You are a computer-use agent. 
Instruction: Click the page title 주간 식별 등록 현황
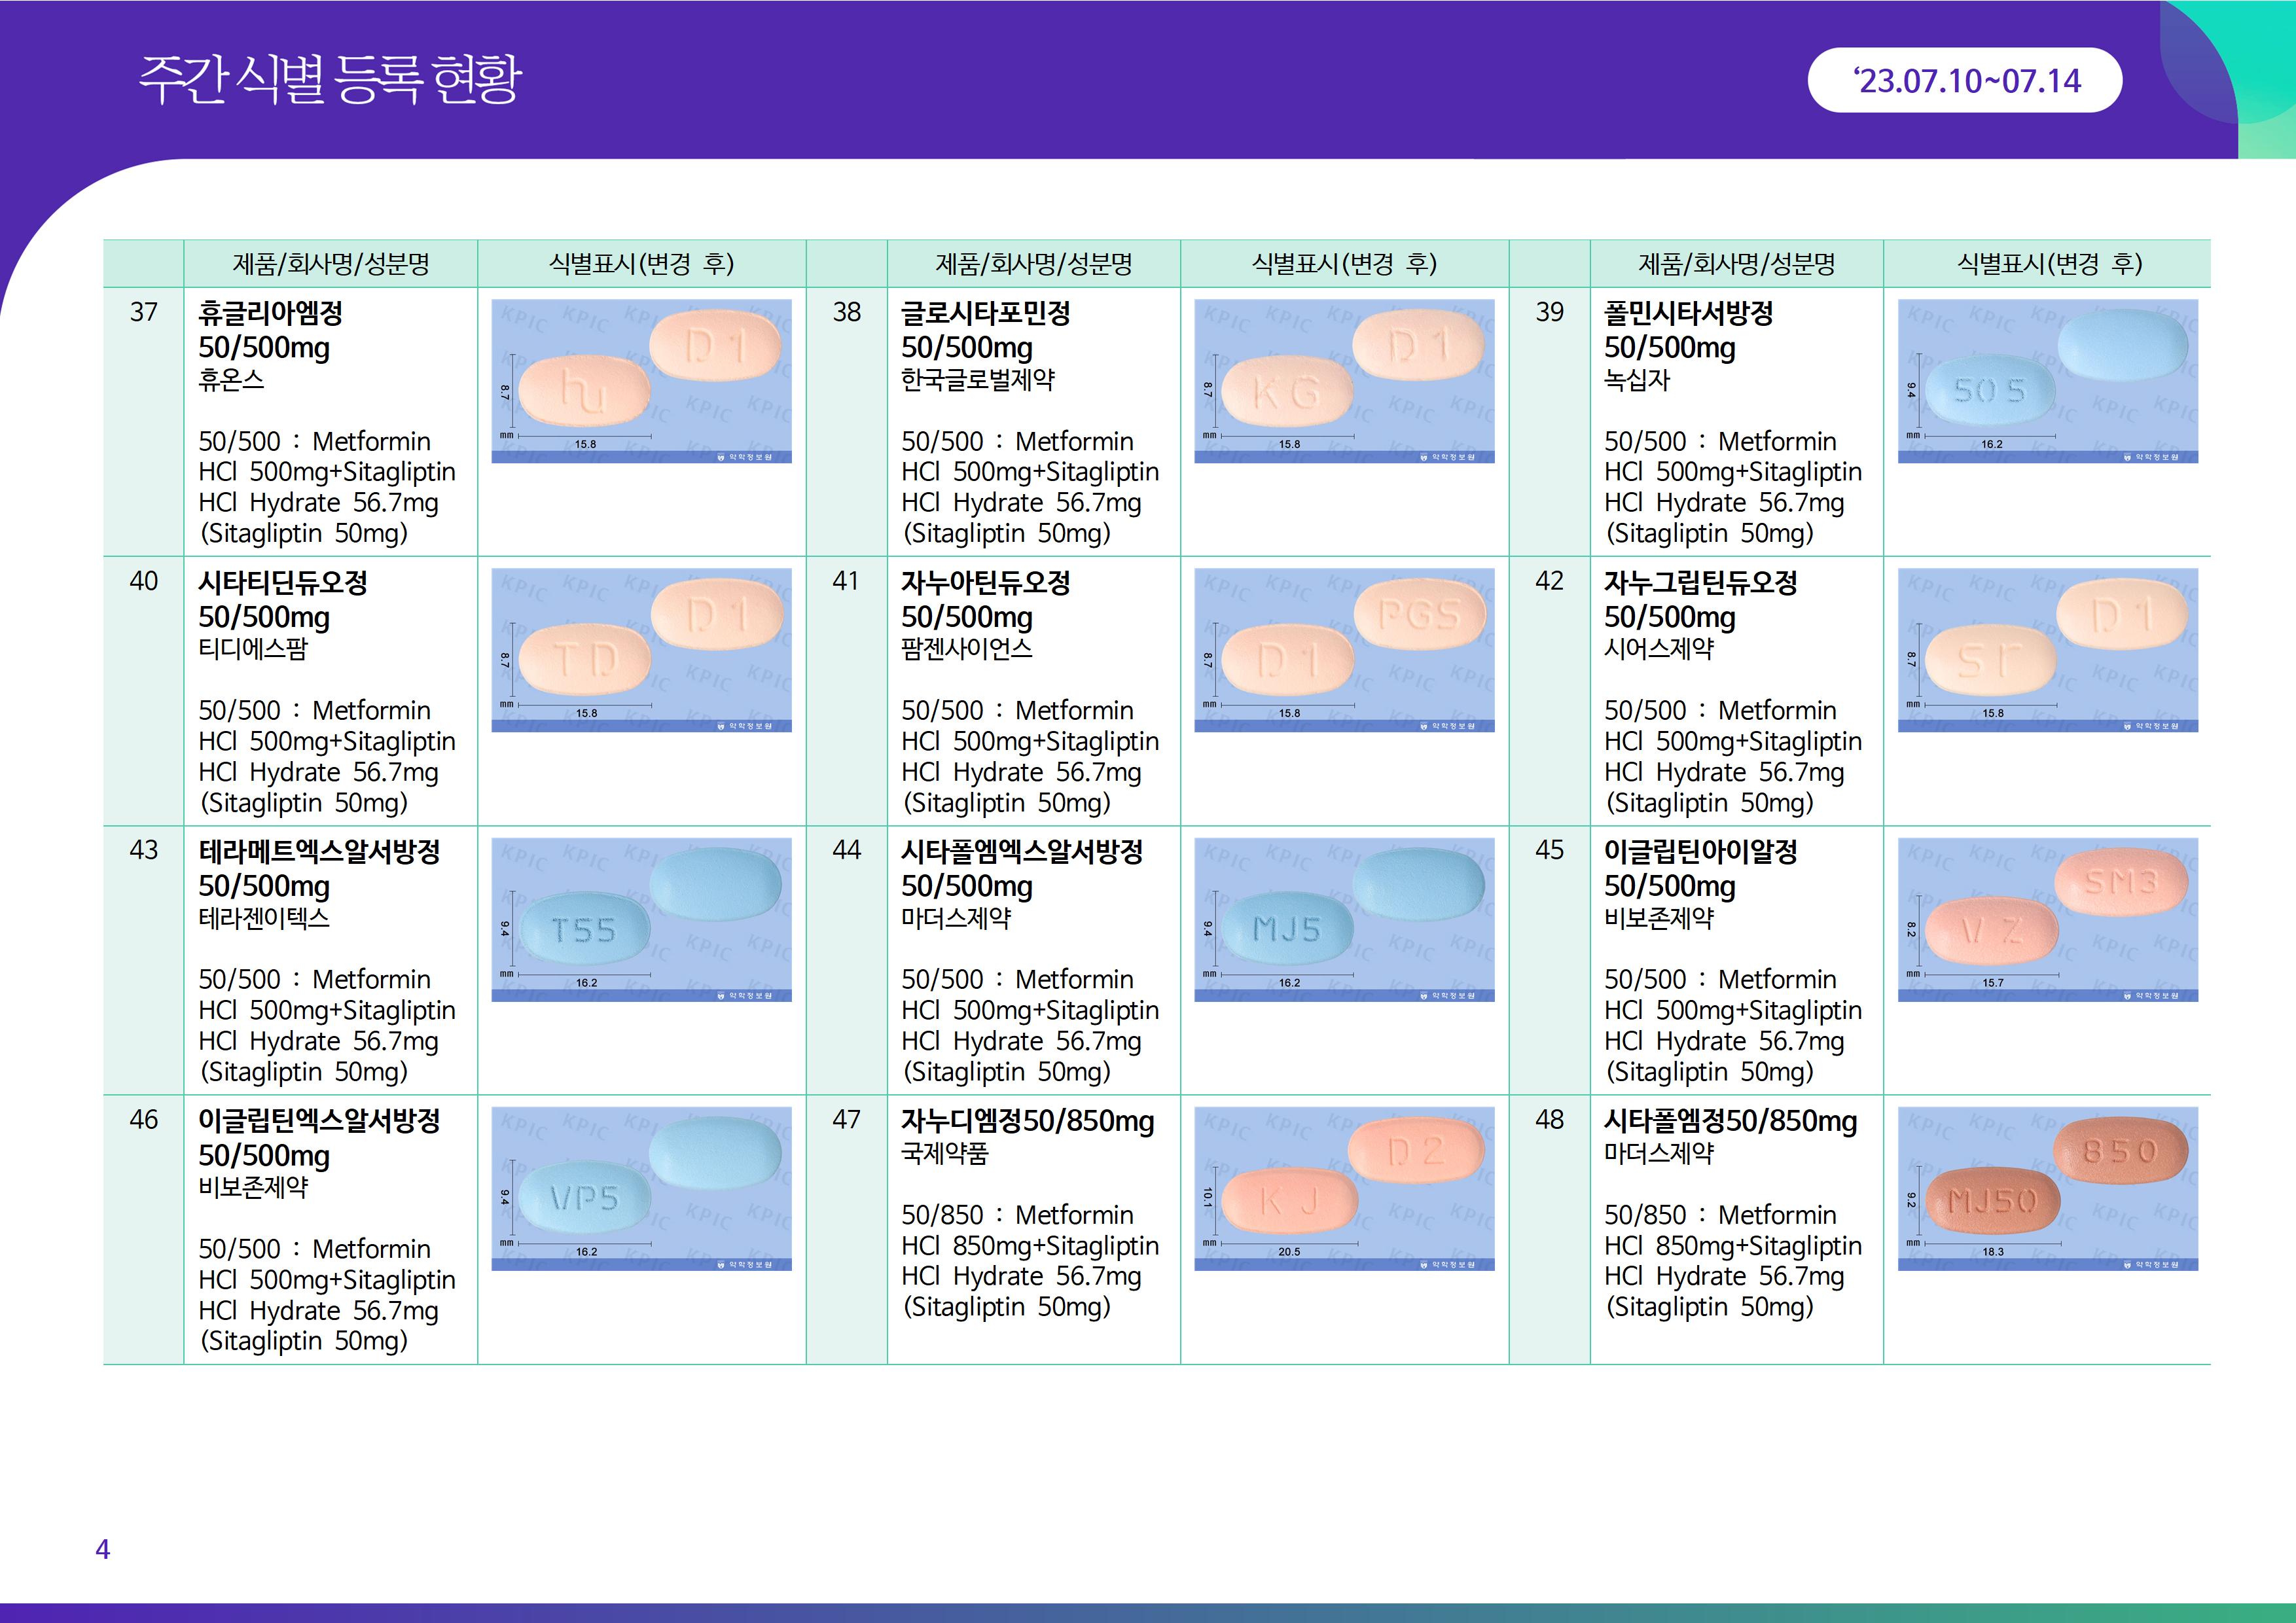330,79
